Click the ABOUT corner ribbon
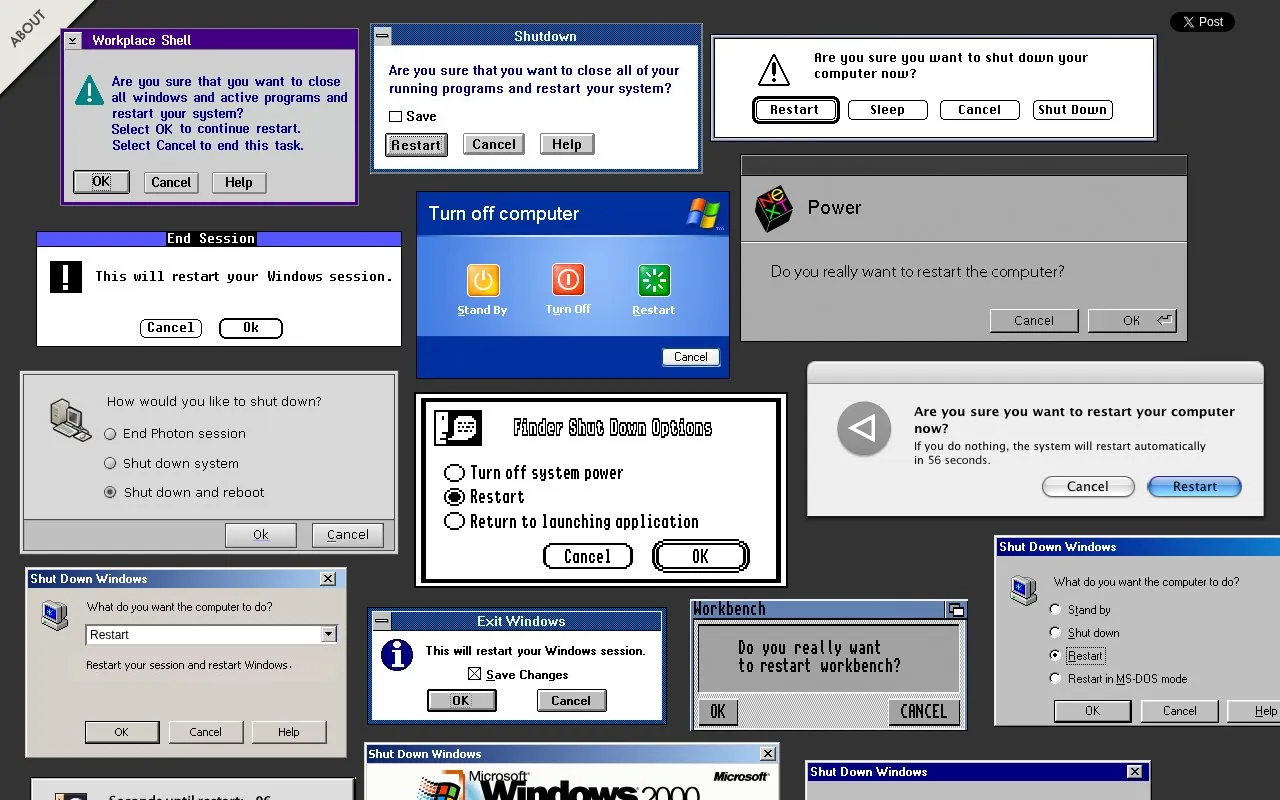This screenshot has width=1280, height=800. (x=27, y=28)
